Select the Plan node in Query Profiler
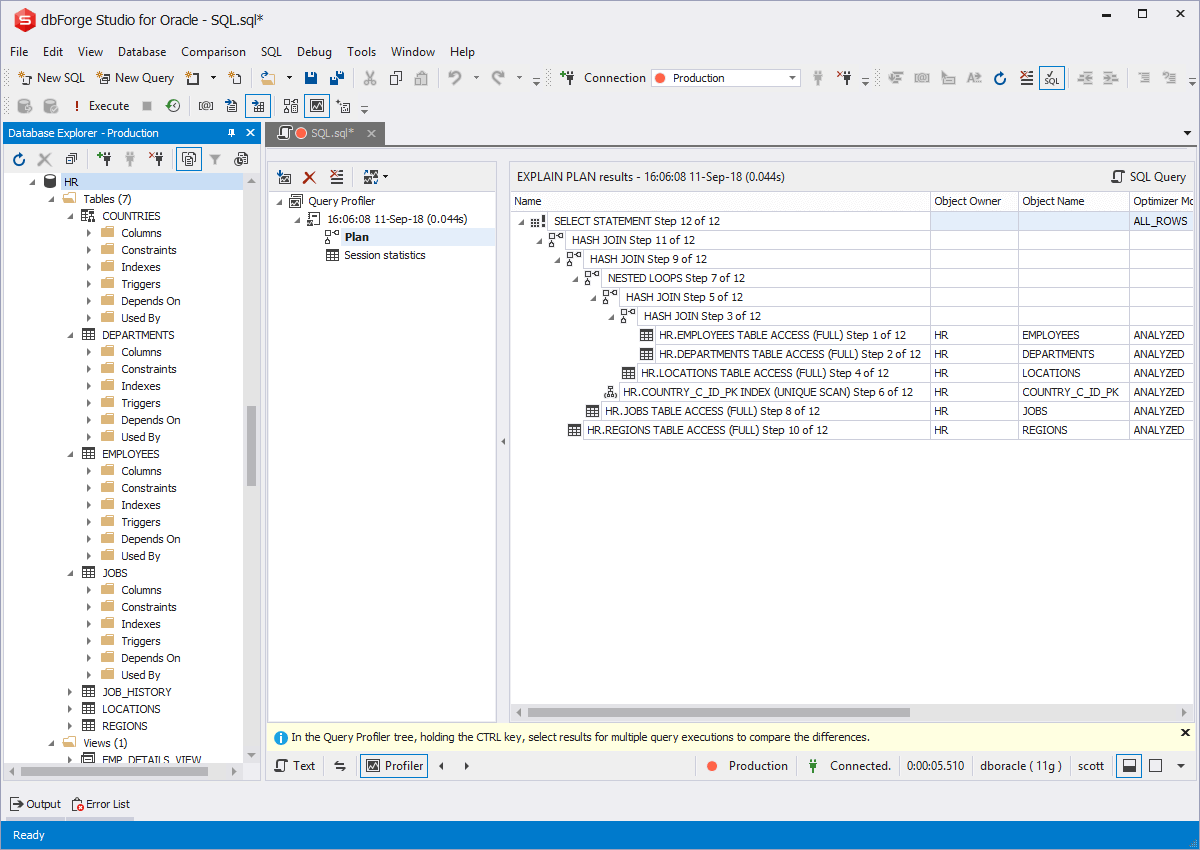Screen dimensions: 1200x850 click(x=356, y=237)
